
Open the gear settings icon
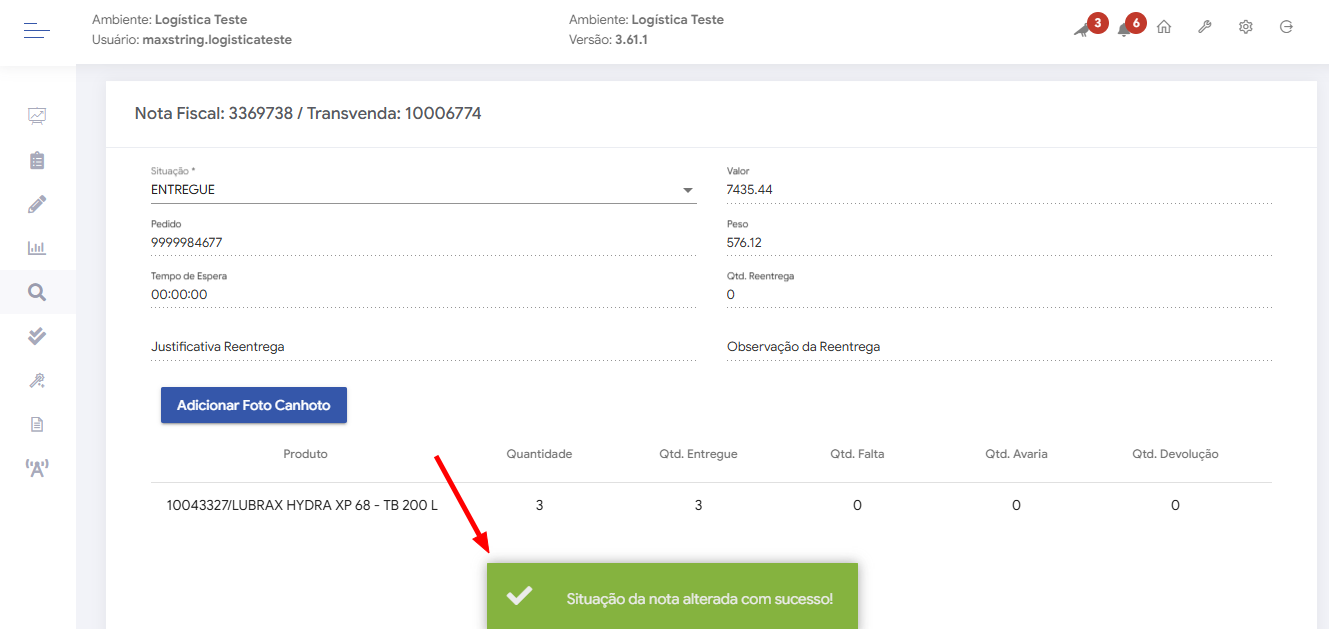pos(1246,28)
